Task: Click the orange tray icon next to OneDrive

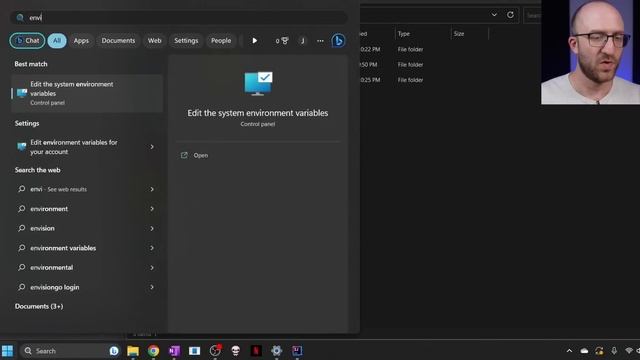Action: (599, 351)
